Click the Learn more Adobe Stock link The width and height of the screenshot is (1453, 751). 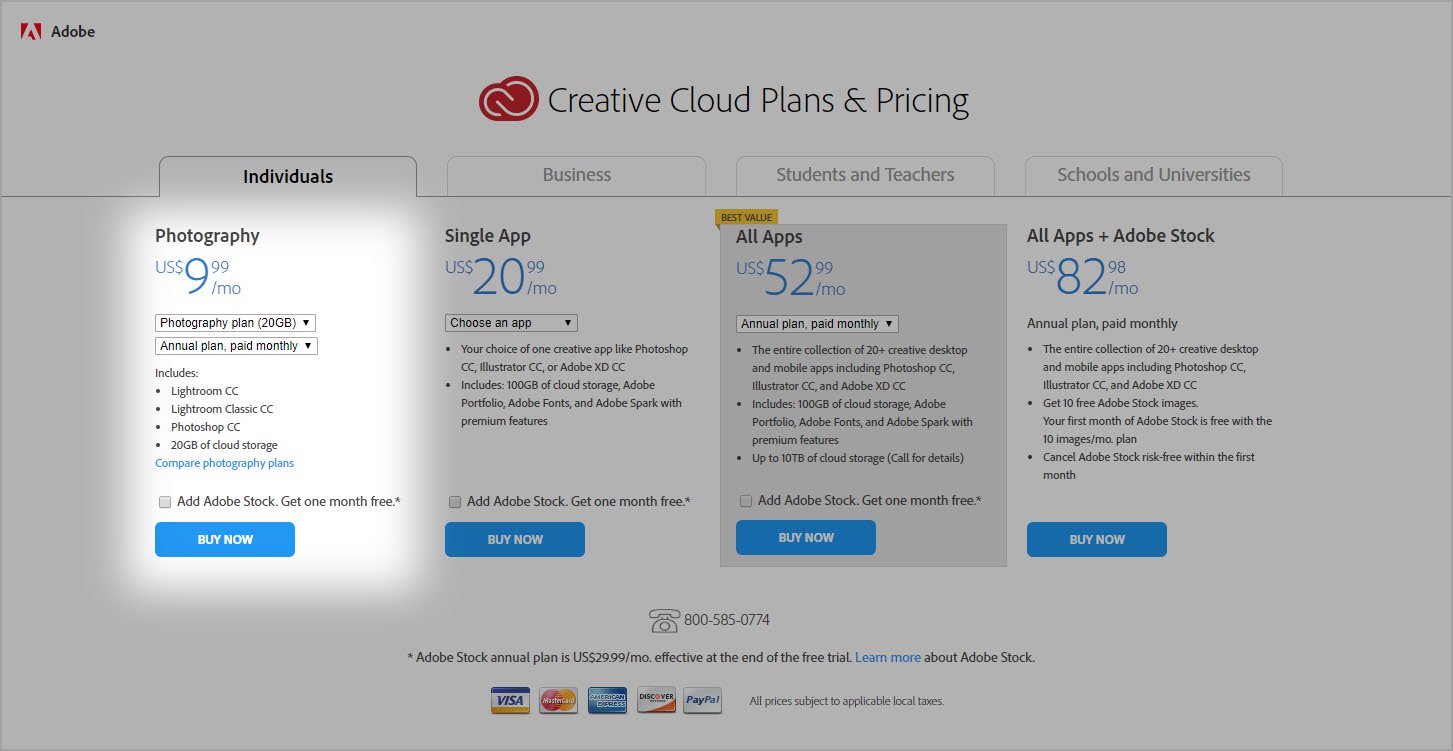(888, 658)
